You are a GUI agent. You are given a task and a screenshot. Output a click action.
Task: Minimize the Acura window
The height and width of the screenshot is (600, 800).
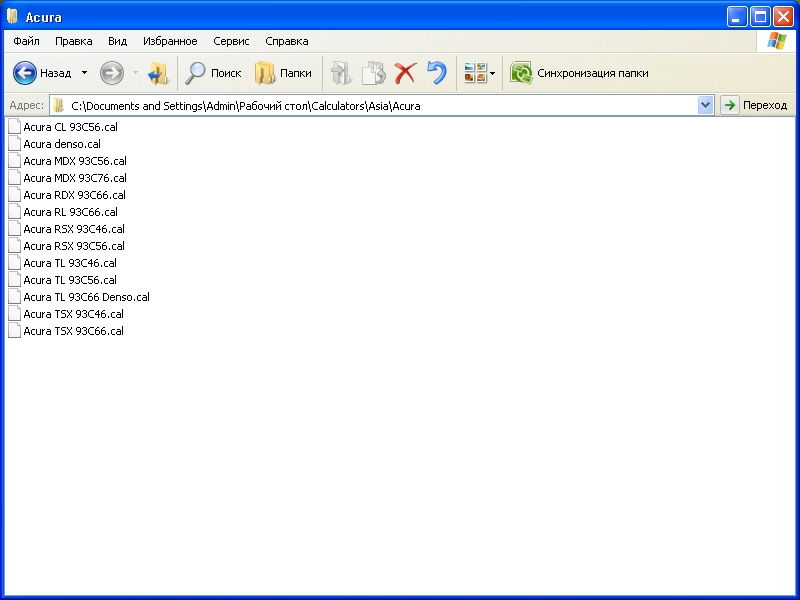point(737,17)
